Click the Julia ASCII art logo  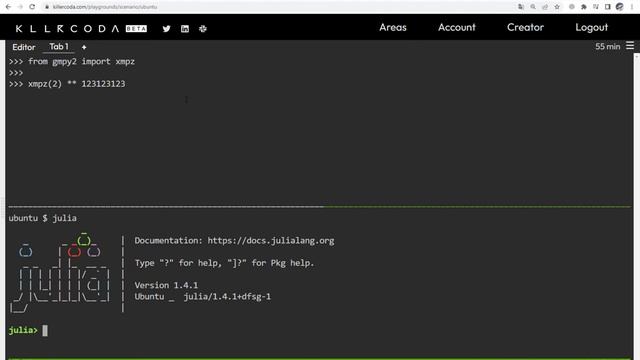(x=60, y=273)
